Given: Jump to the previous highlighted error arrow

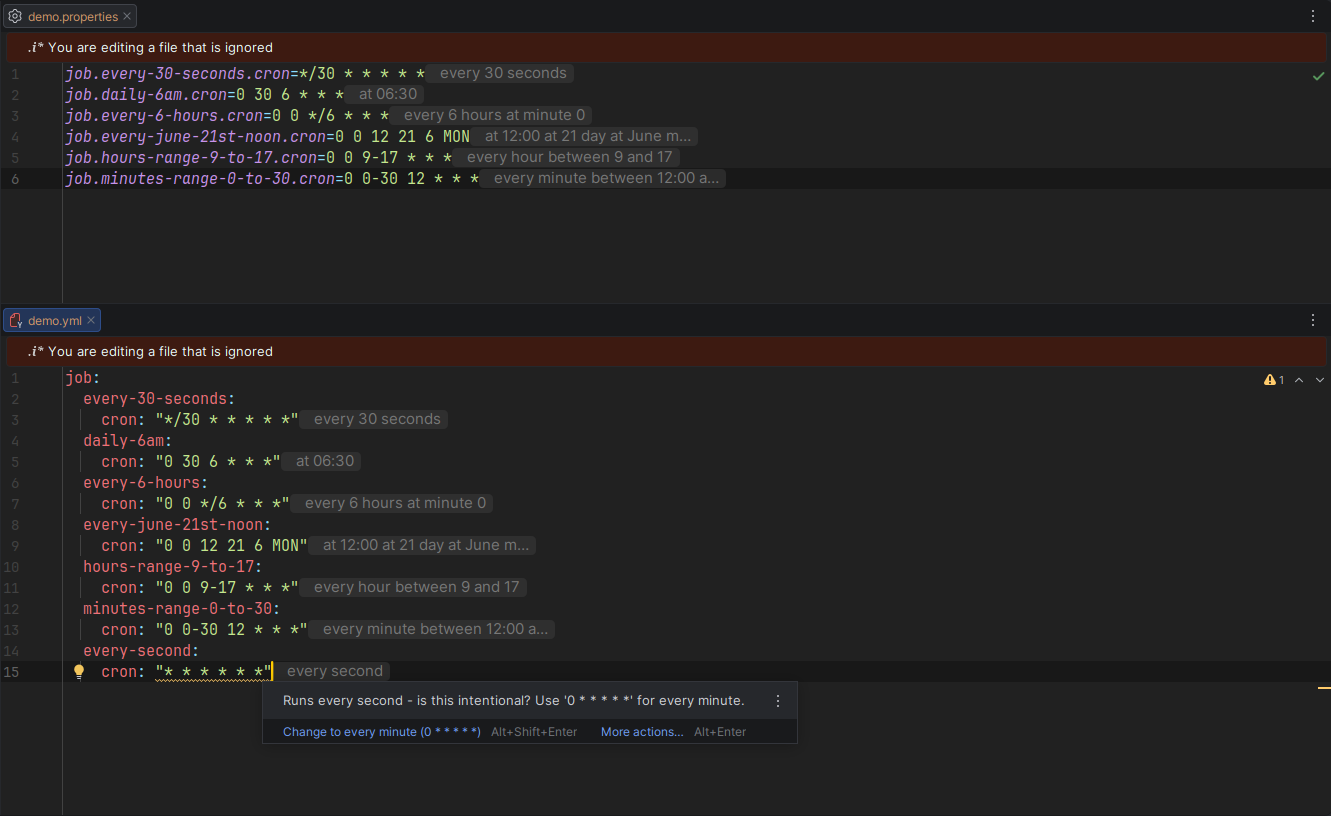Looking at the screenshot, I should click(1299, 380).
